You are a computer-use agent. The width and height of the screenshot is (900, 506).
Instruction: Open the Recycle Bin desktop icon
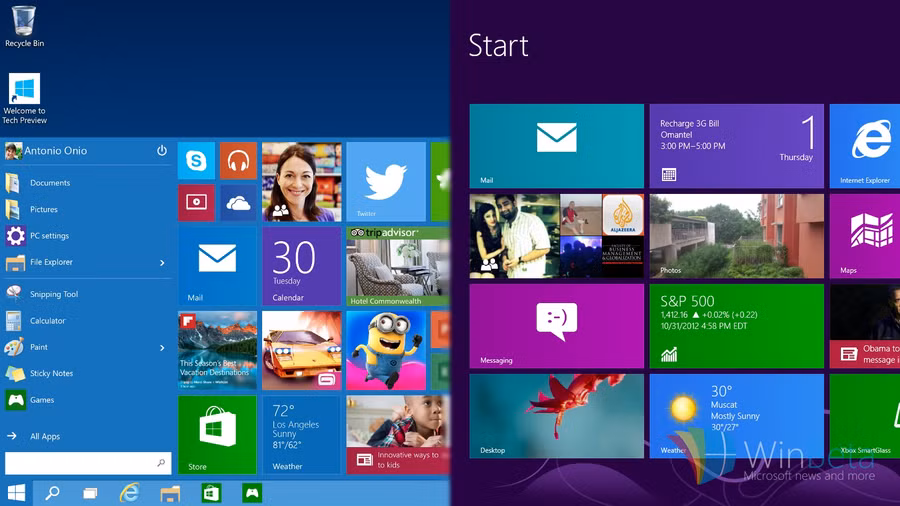click(x=24, y=26)
